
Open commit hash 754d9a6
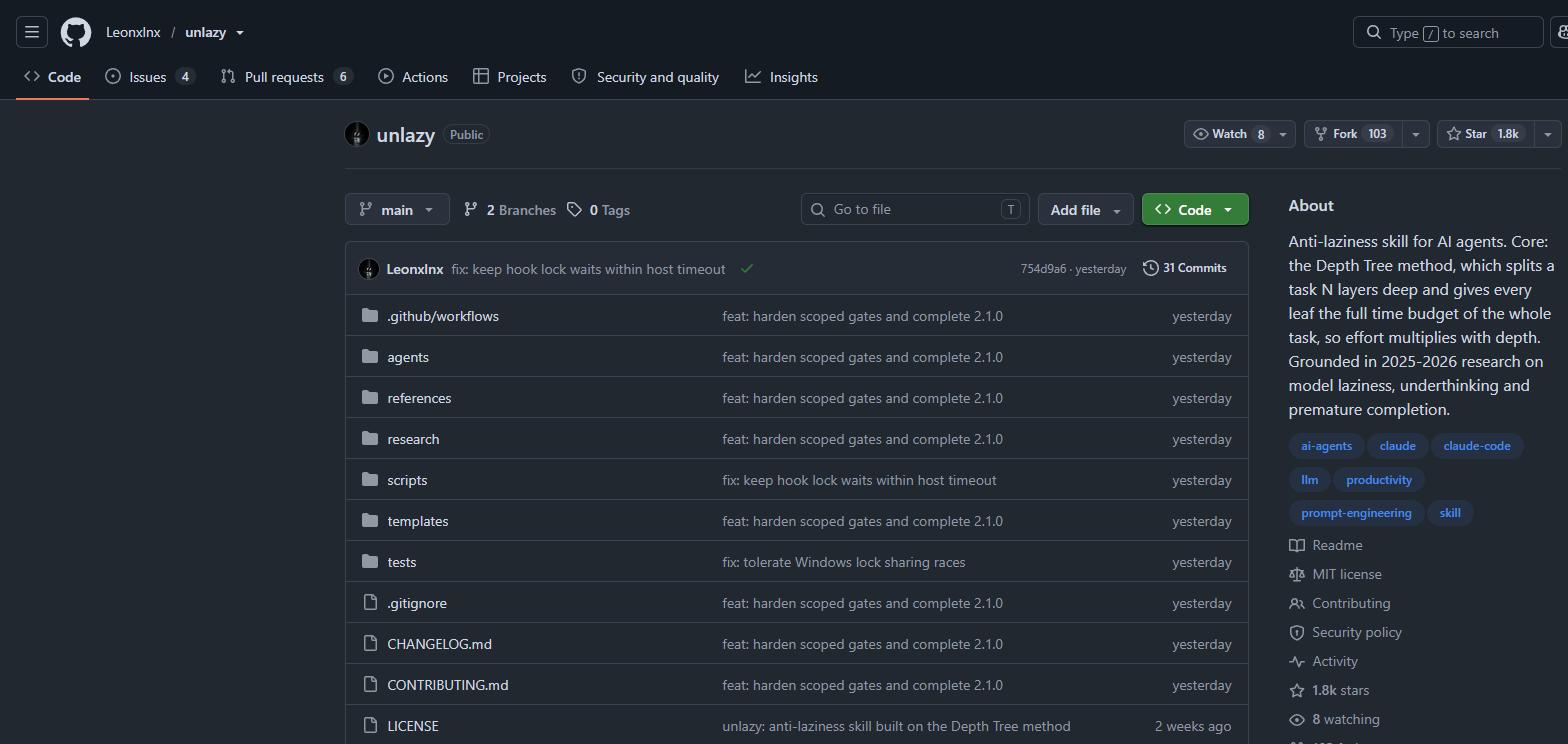[1043, 269]
